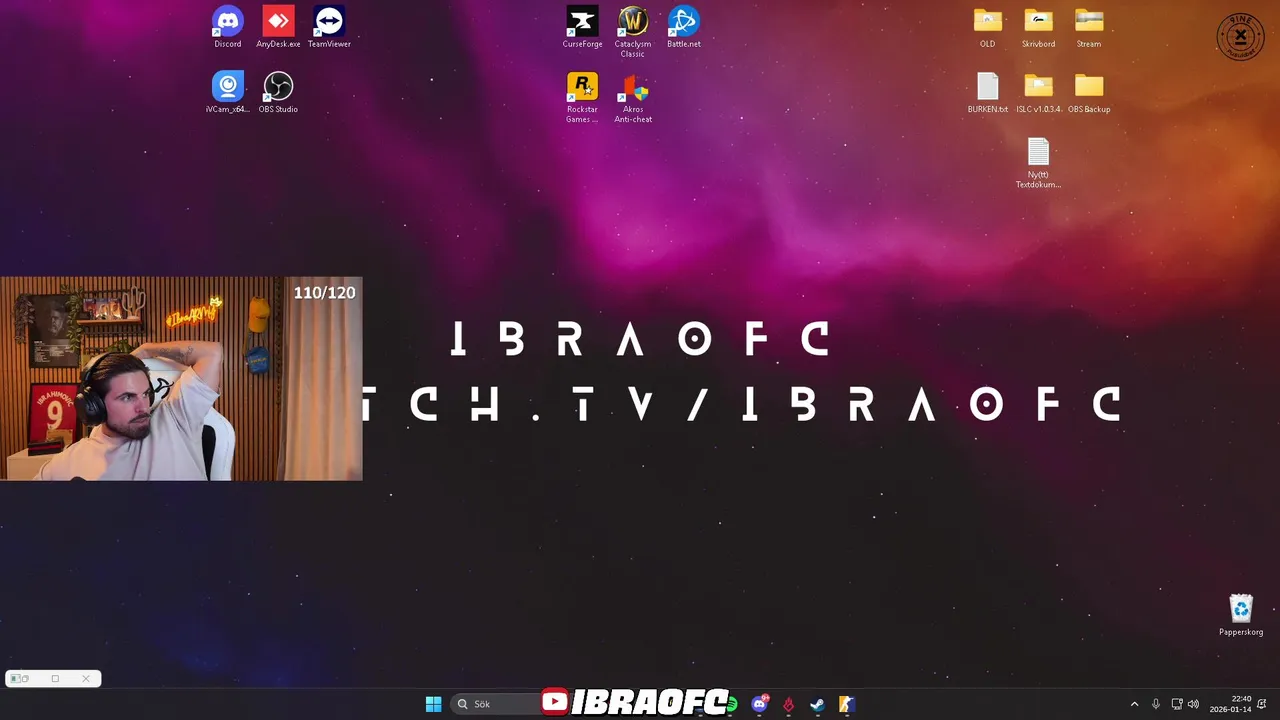Open the clock showing 22:40
Screen dimensions: 1280x720
(x=1231, y=704)
